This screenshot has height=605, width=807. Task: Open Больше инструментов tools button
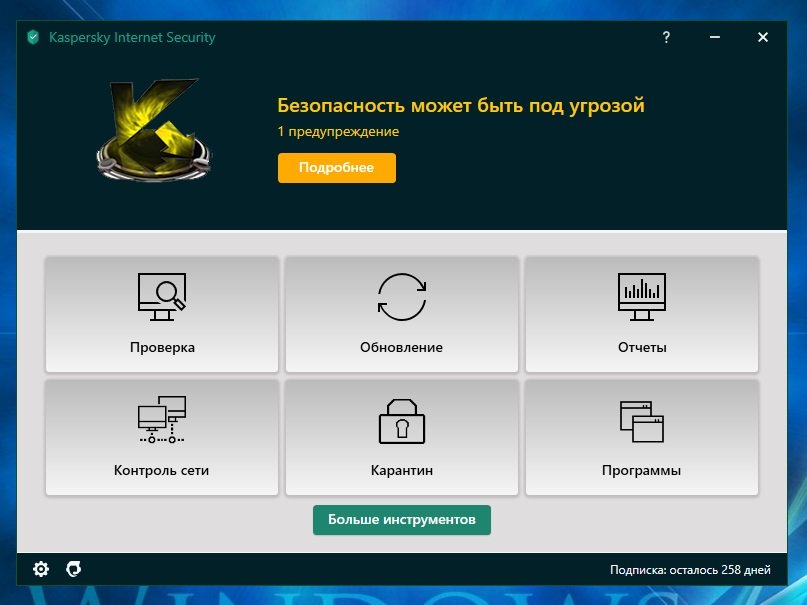[401, 520]
